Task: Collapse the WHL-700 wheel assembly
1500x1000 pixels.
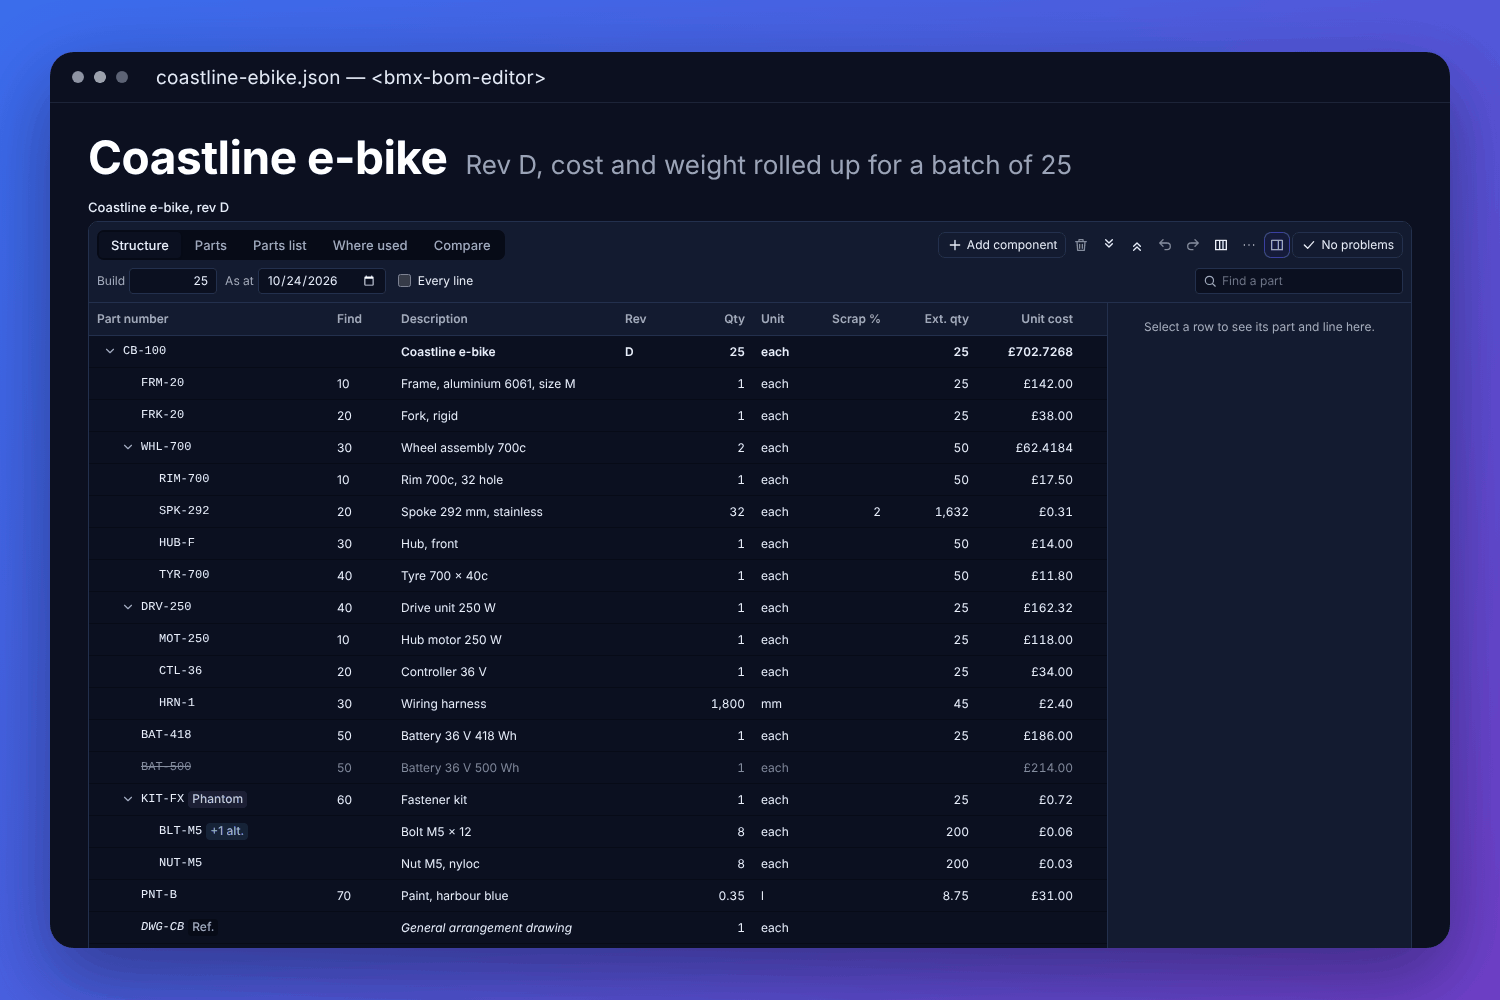Action: [128, 447]
